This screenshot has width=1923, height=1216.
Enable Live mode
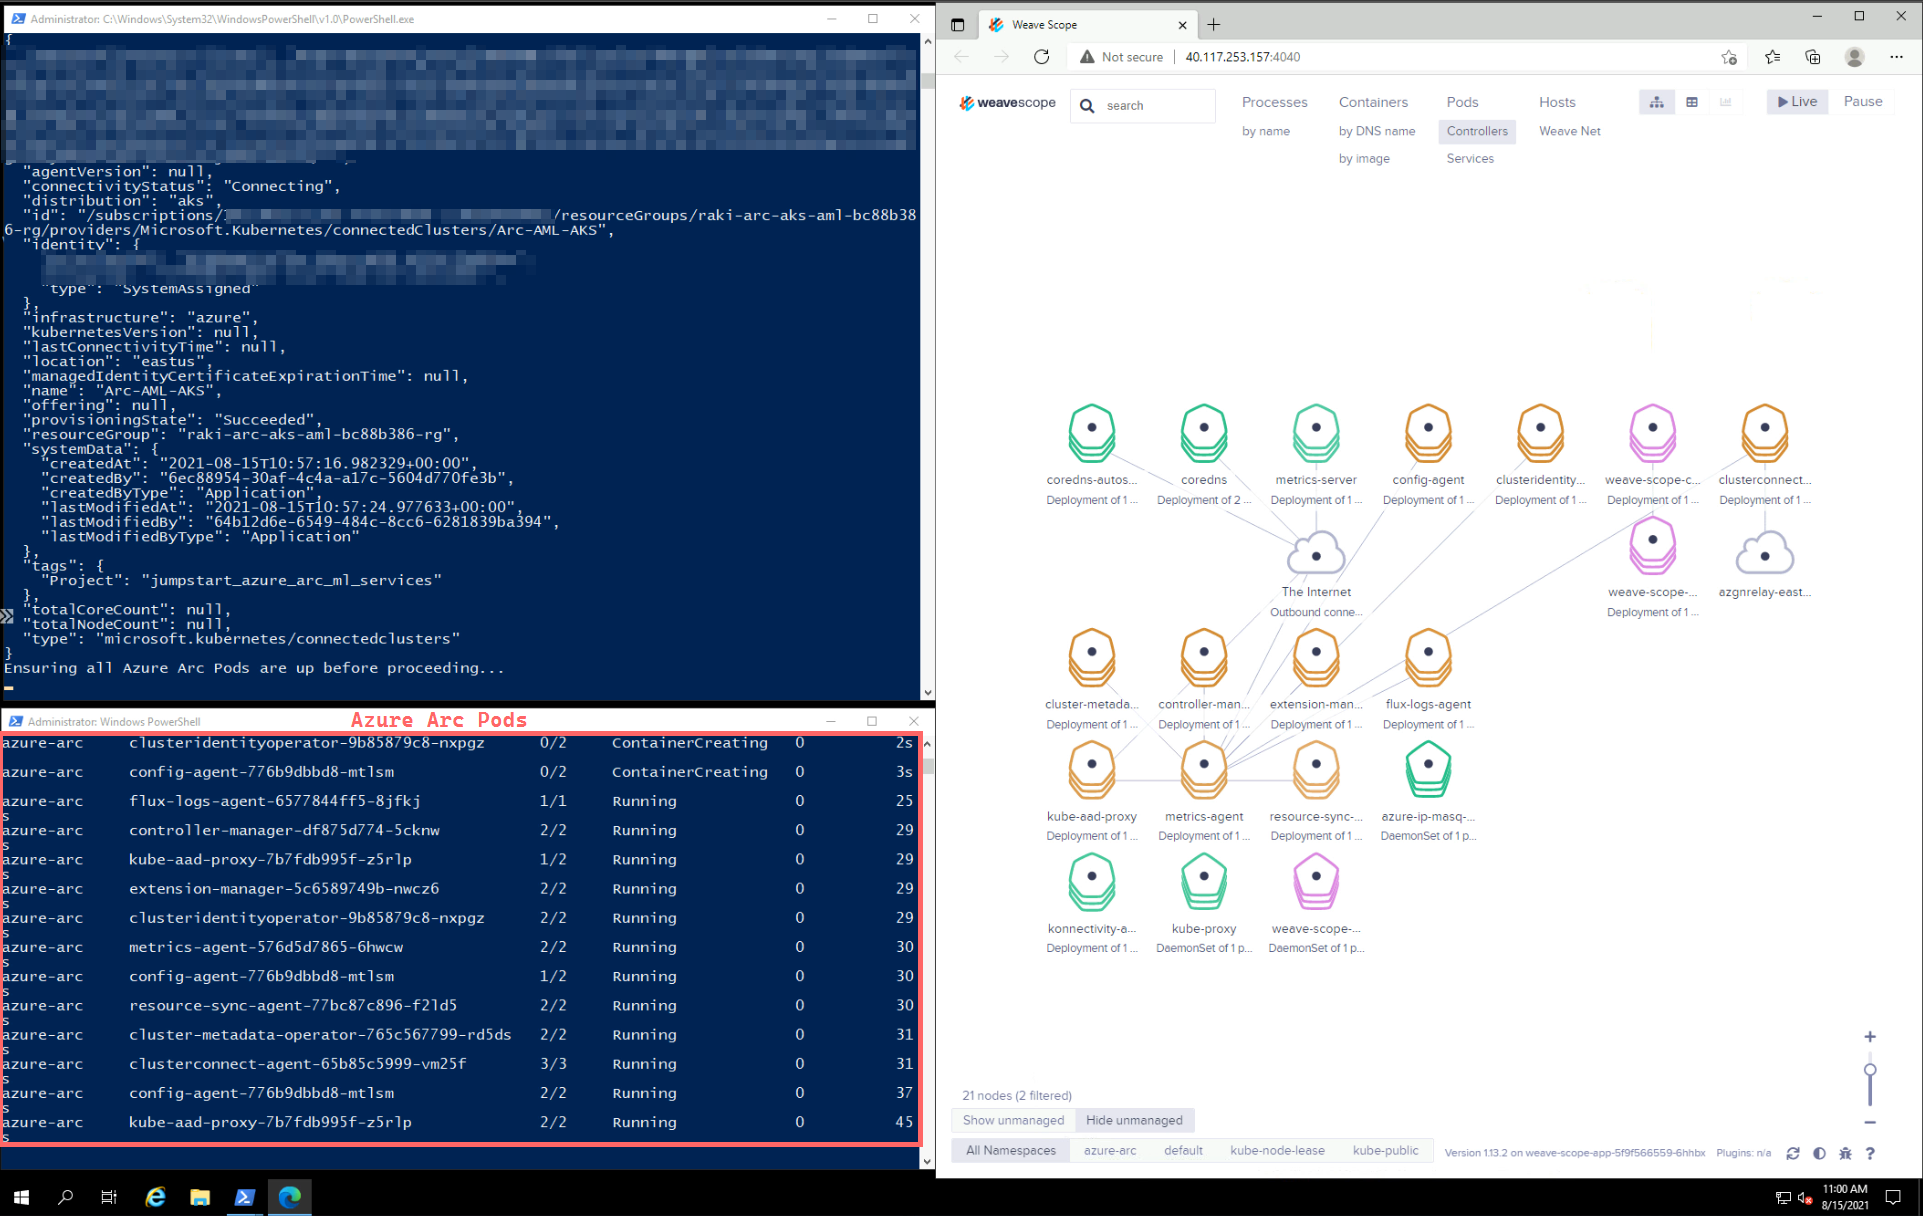click(x=1797, y=102)
